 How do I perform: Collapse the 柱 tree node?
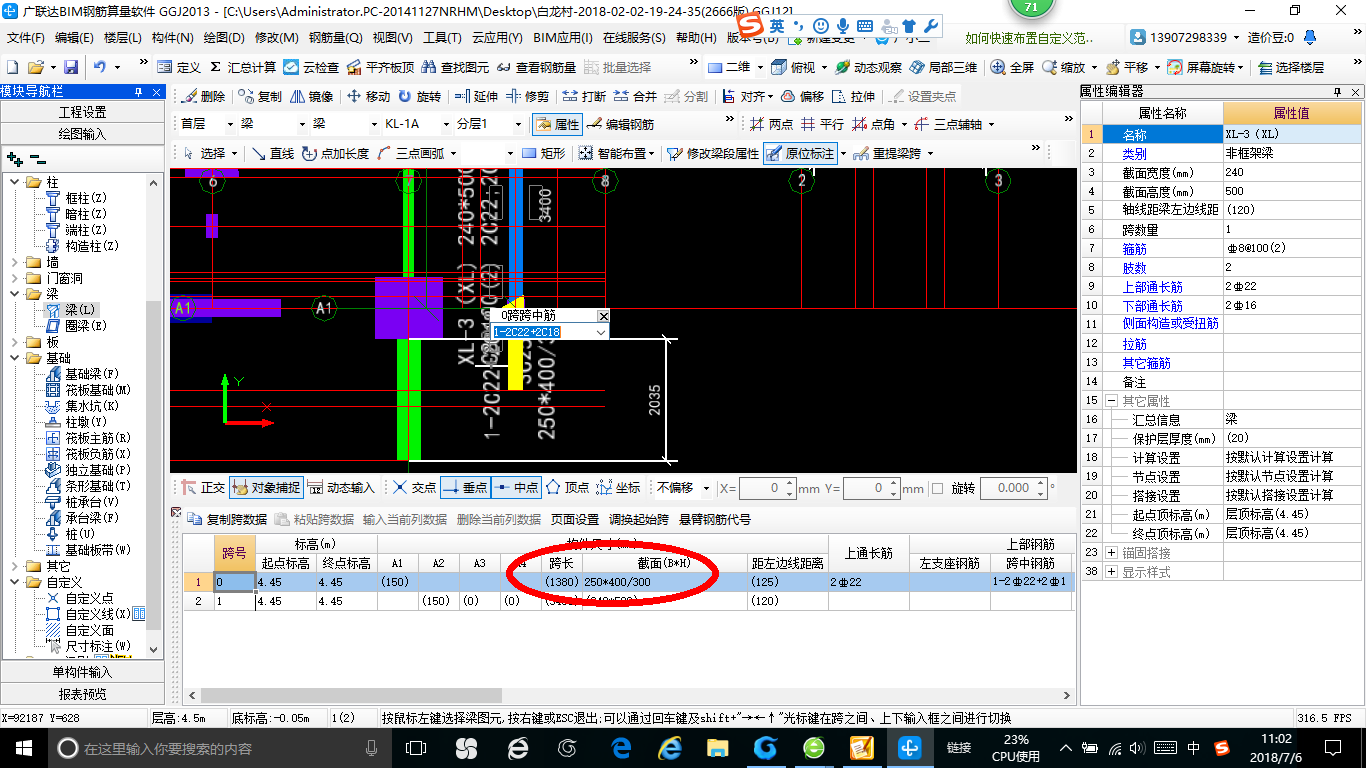pos(15,182)
